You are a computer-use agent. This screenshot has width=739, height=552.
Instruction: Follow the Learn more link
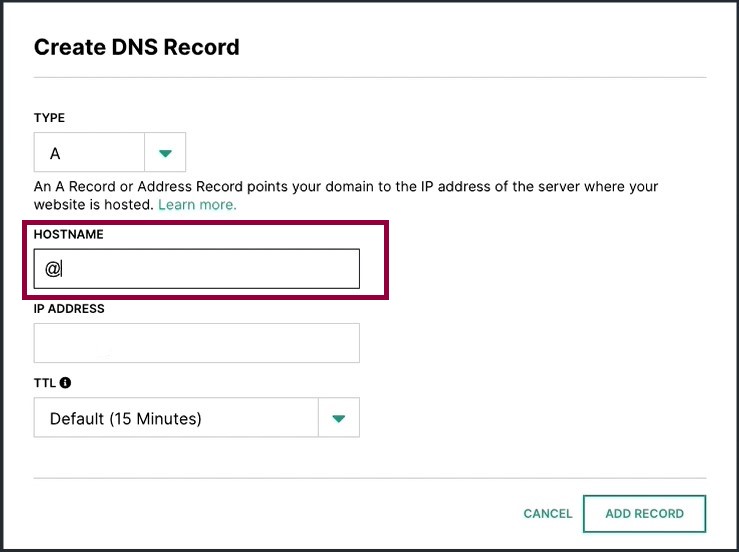tap(197, 205)
